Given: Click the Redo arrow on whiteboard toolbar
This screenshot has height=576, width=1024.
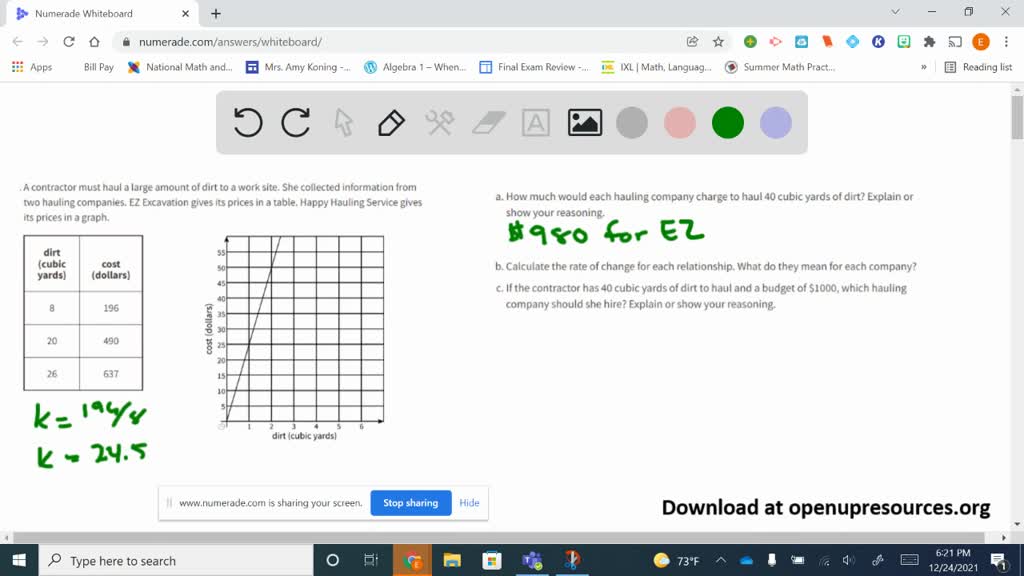Looking at the screenshot, I should [296, 122].
